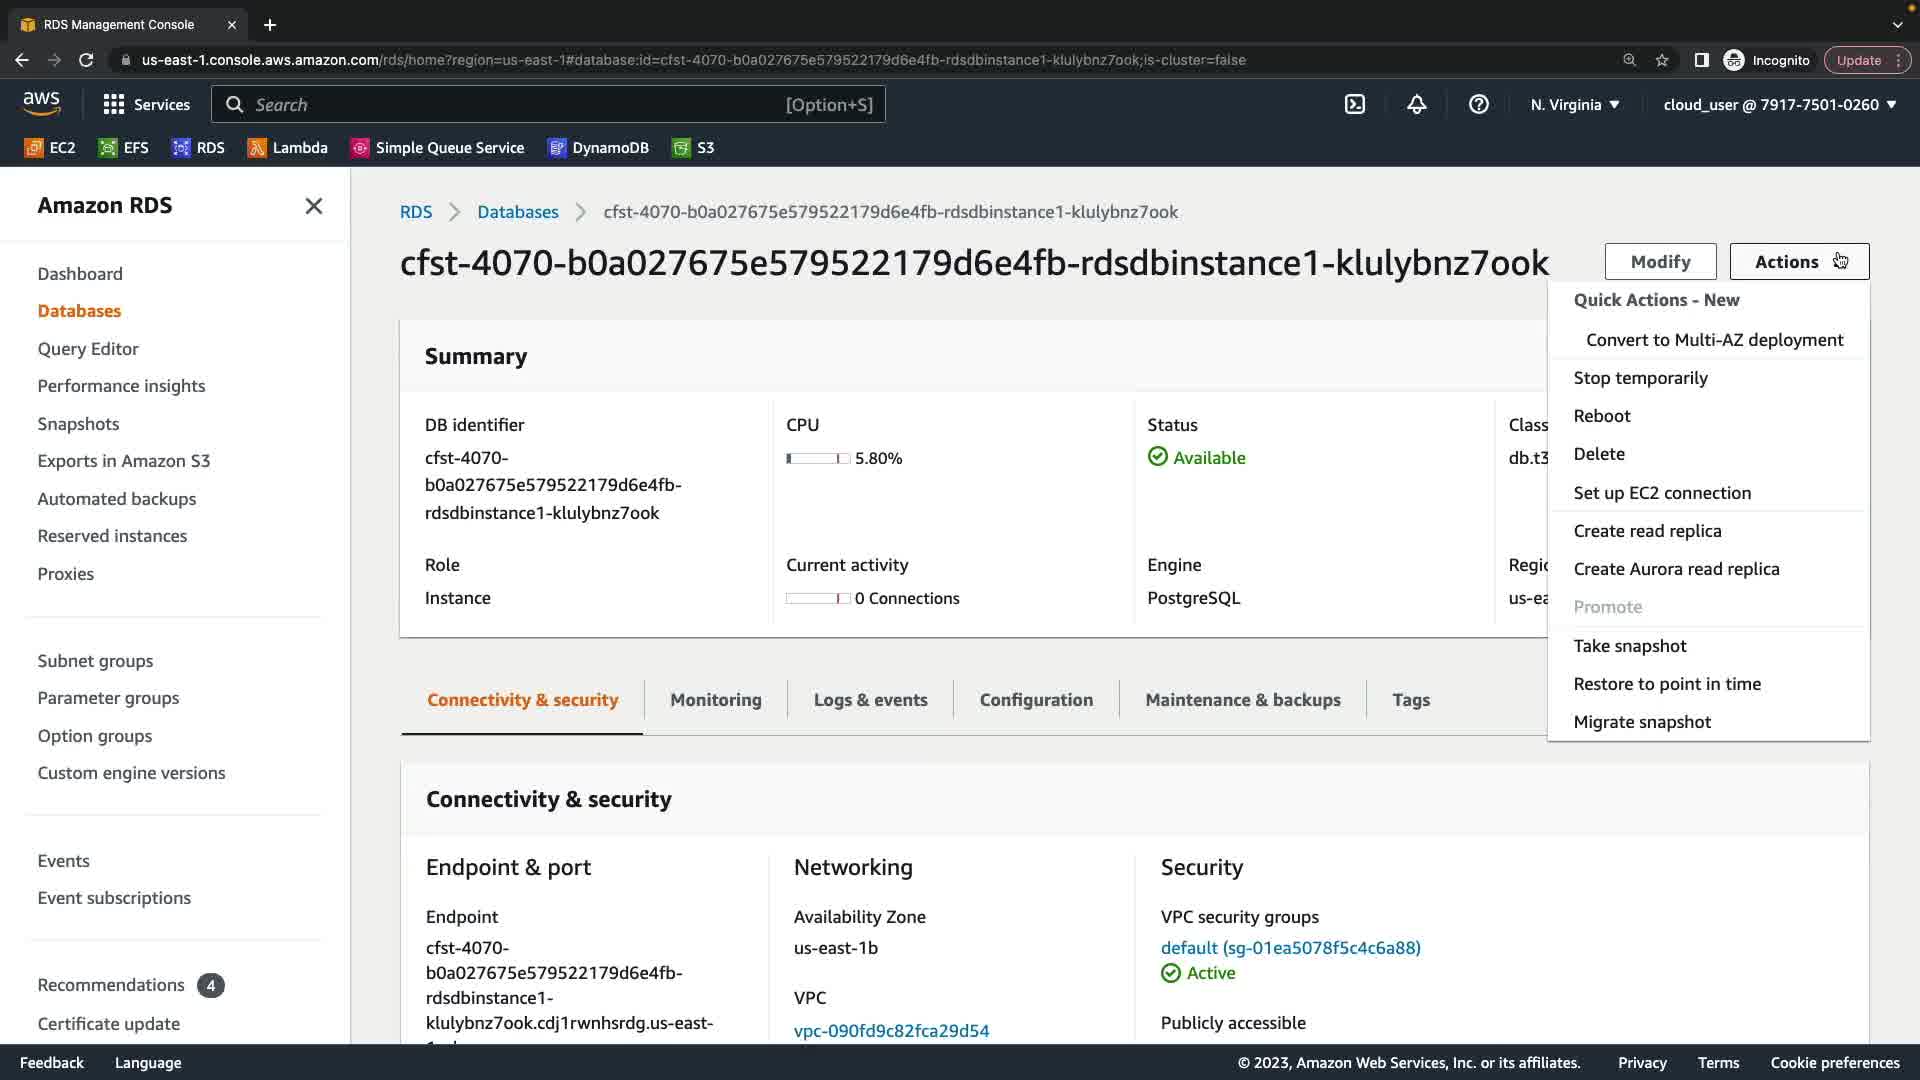Screen dimensions: 1920x1080
Task: Click the AWS logo home icon
Action: pyautogui.click(x=41, y=103)
